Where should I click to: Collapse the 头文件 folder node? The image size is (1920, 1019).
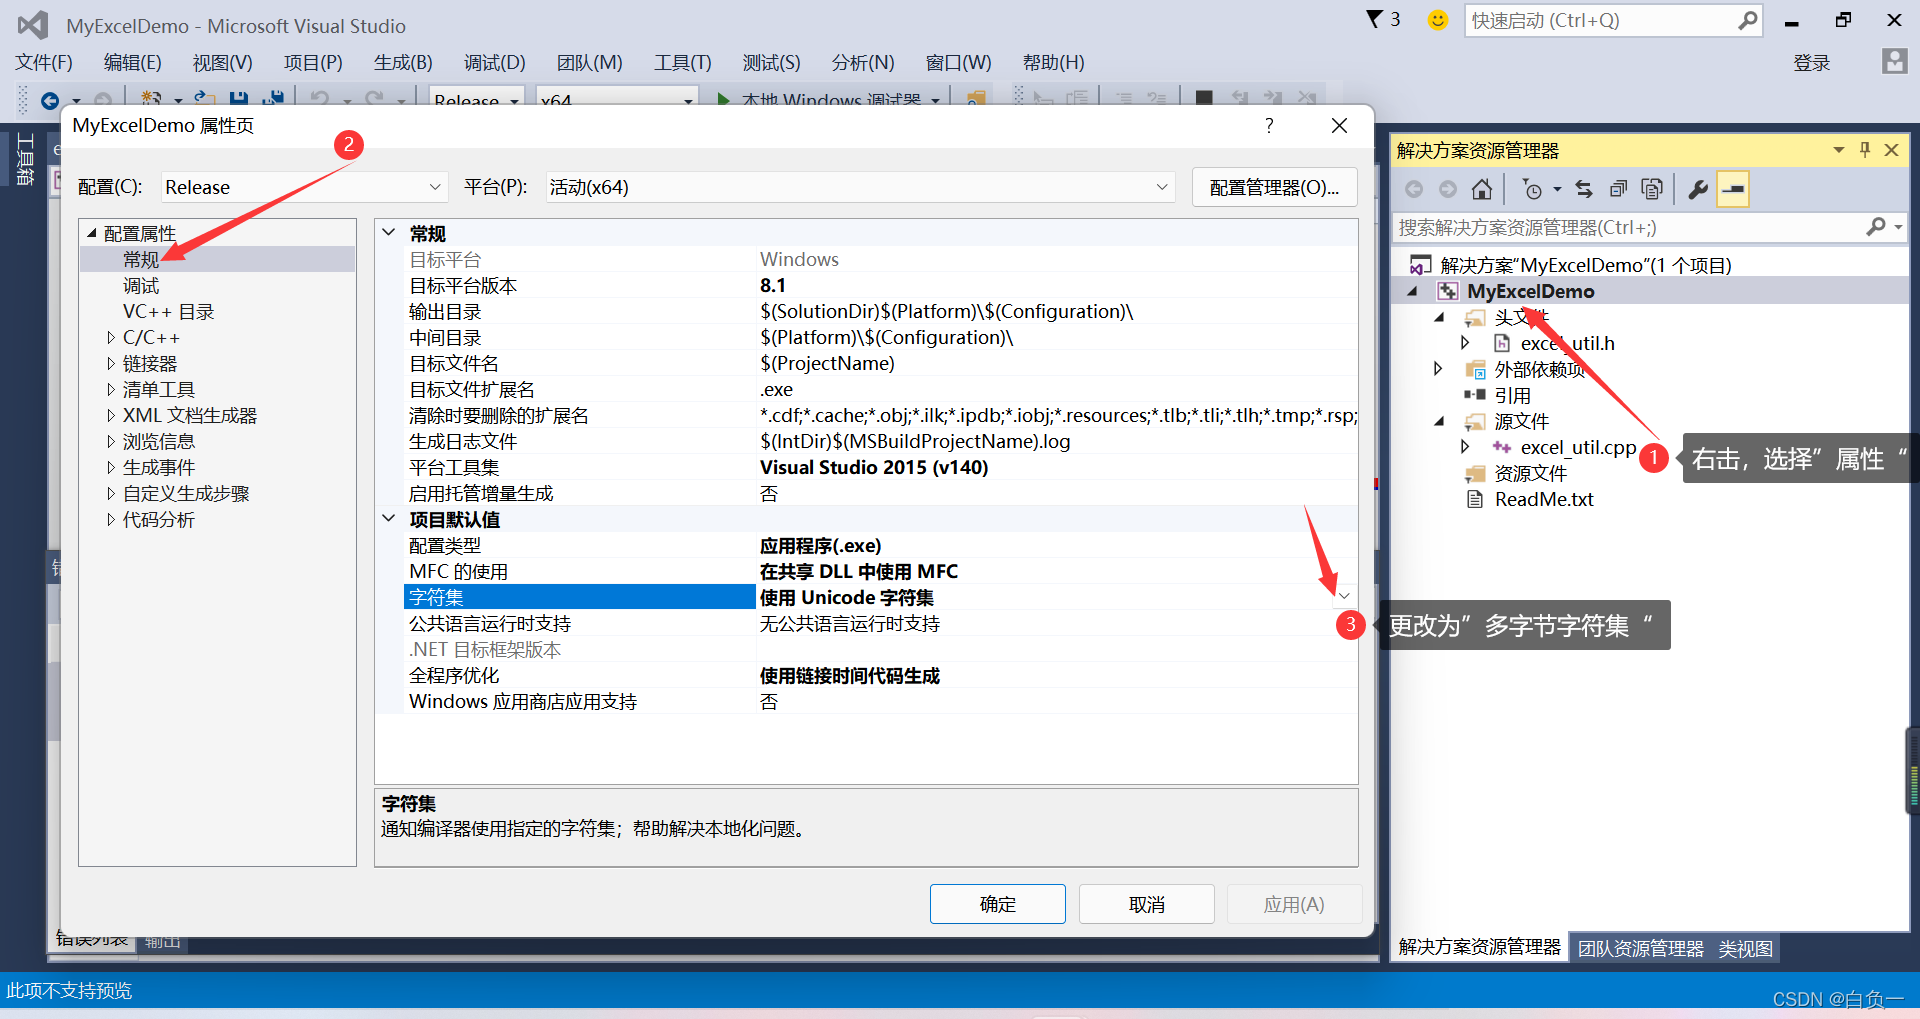click(1440, 317)
